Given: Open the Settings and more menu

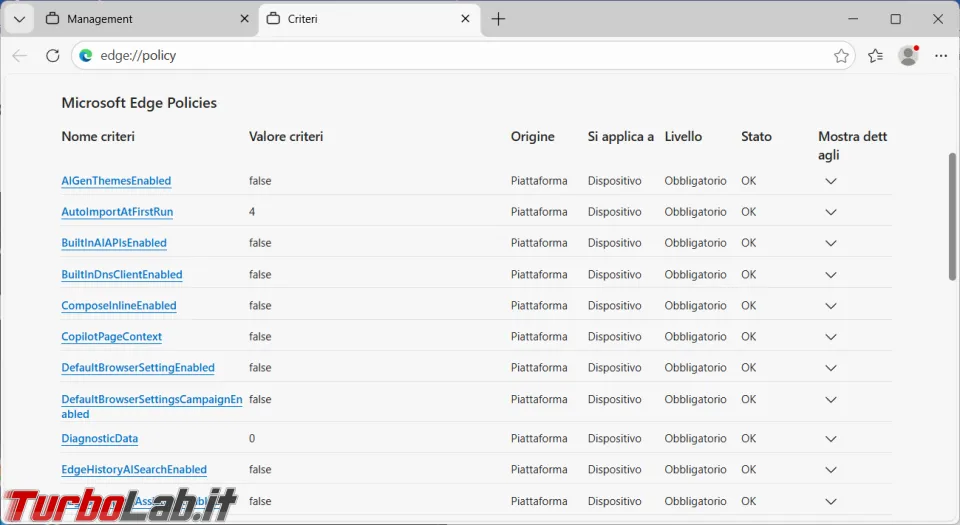Looking at the screenshot, I should pos(941,56).
